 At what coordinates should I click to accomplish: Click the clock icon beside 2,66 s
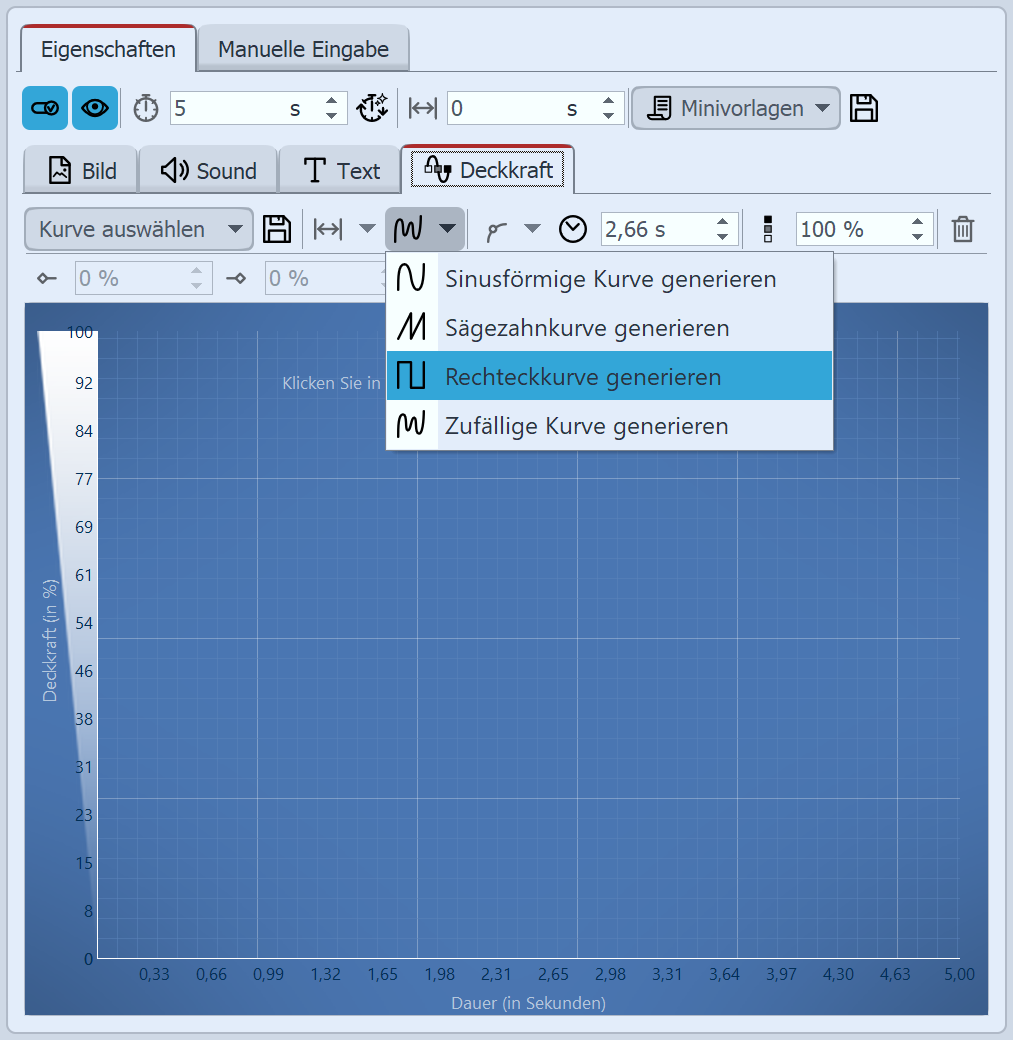tap(573, 229)
